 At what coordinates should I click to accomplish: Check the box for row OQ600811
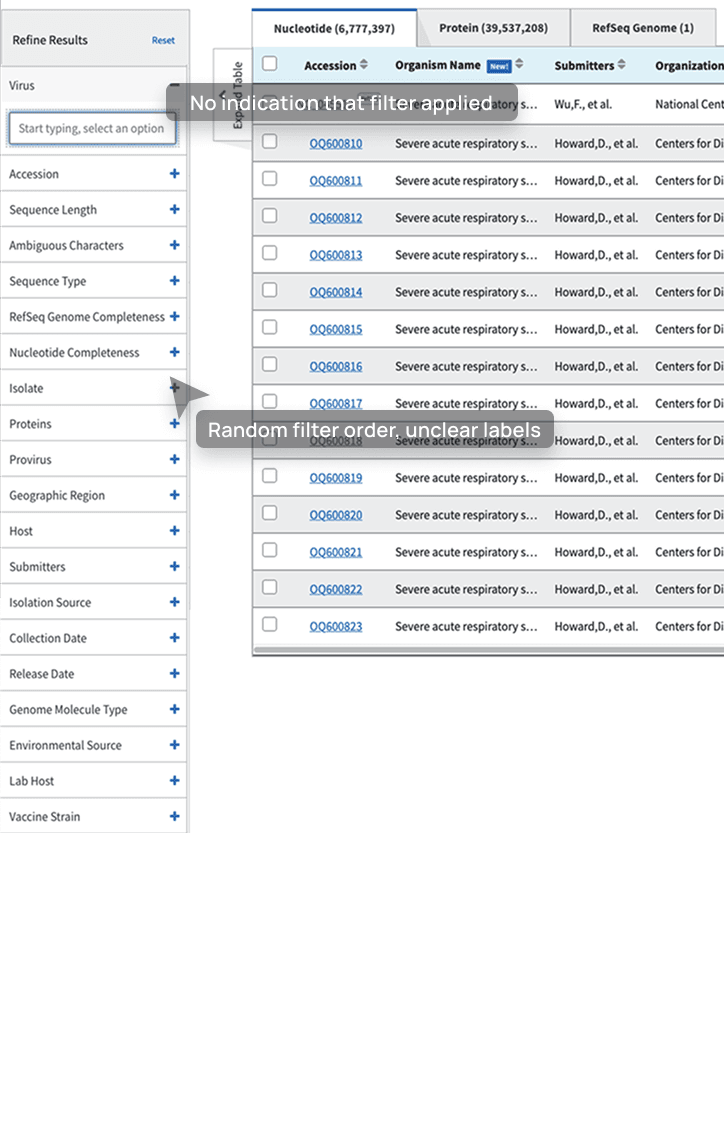pos(270,179)
